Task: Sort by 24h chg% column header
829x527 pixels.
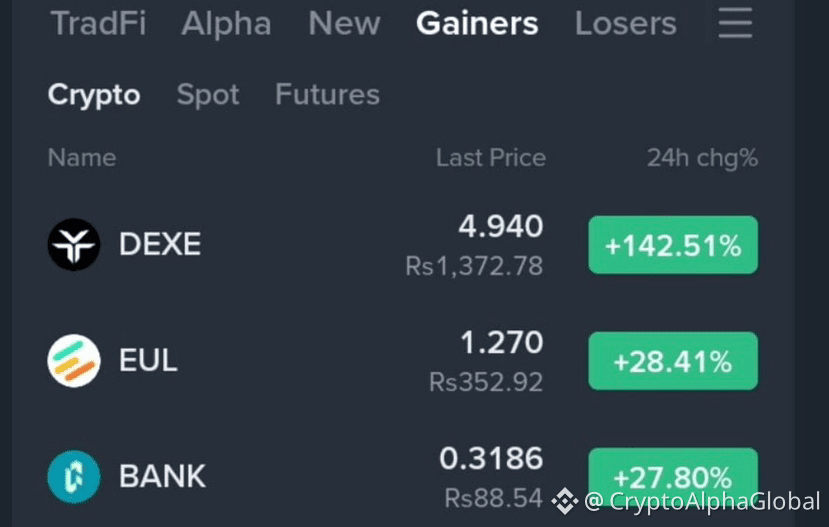Action: [703, 158]
